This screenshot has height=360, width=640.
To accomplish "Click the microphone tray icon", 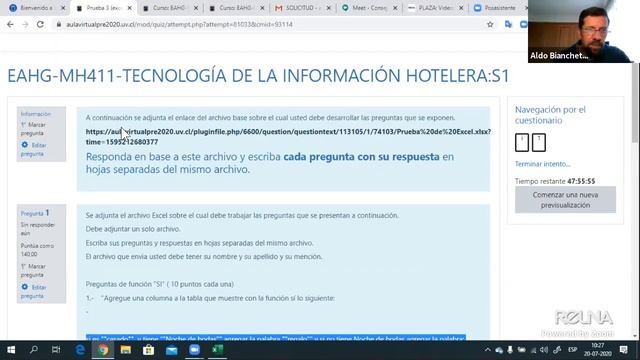I will (x=510, y=350).
